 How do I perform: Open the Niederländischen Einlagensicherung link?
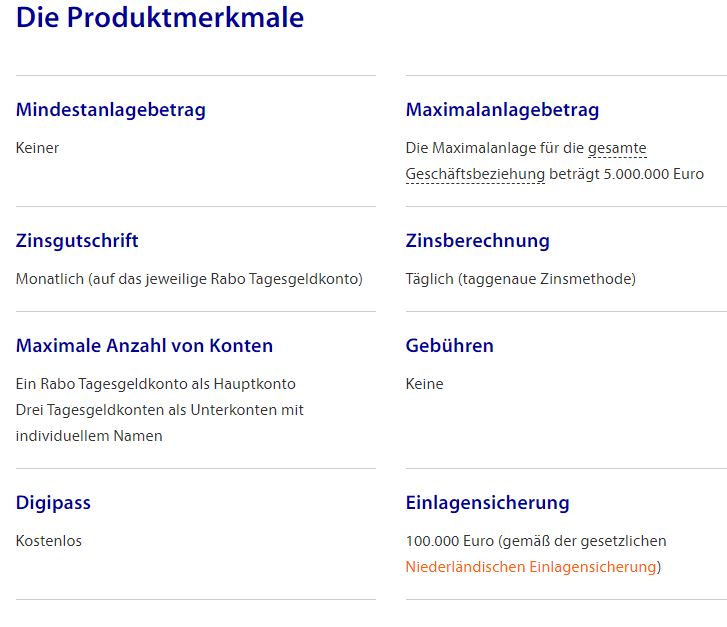click(531, 567)
